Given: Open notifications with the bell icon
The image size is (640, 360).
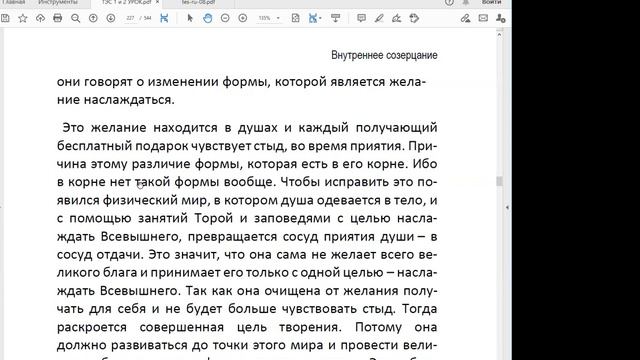Looking at the screenshot, I should pyautogui.click(x=466, y=2).
